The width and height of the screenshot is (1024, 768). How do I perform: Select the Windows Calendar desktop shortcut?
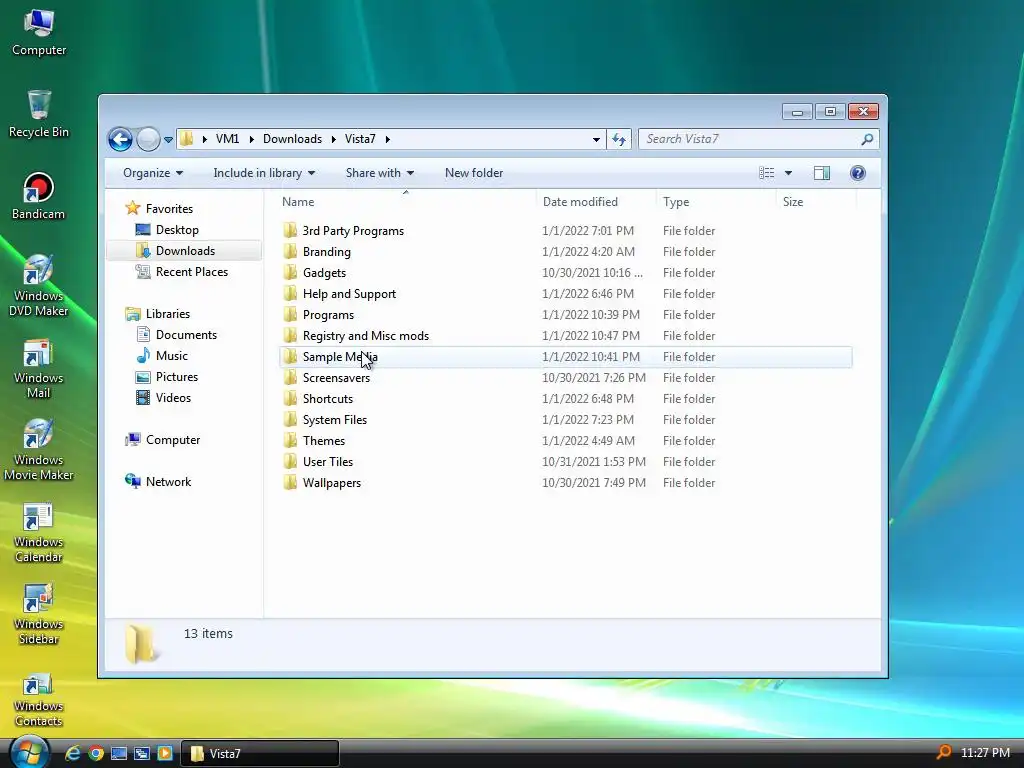(x=39, y=532)
